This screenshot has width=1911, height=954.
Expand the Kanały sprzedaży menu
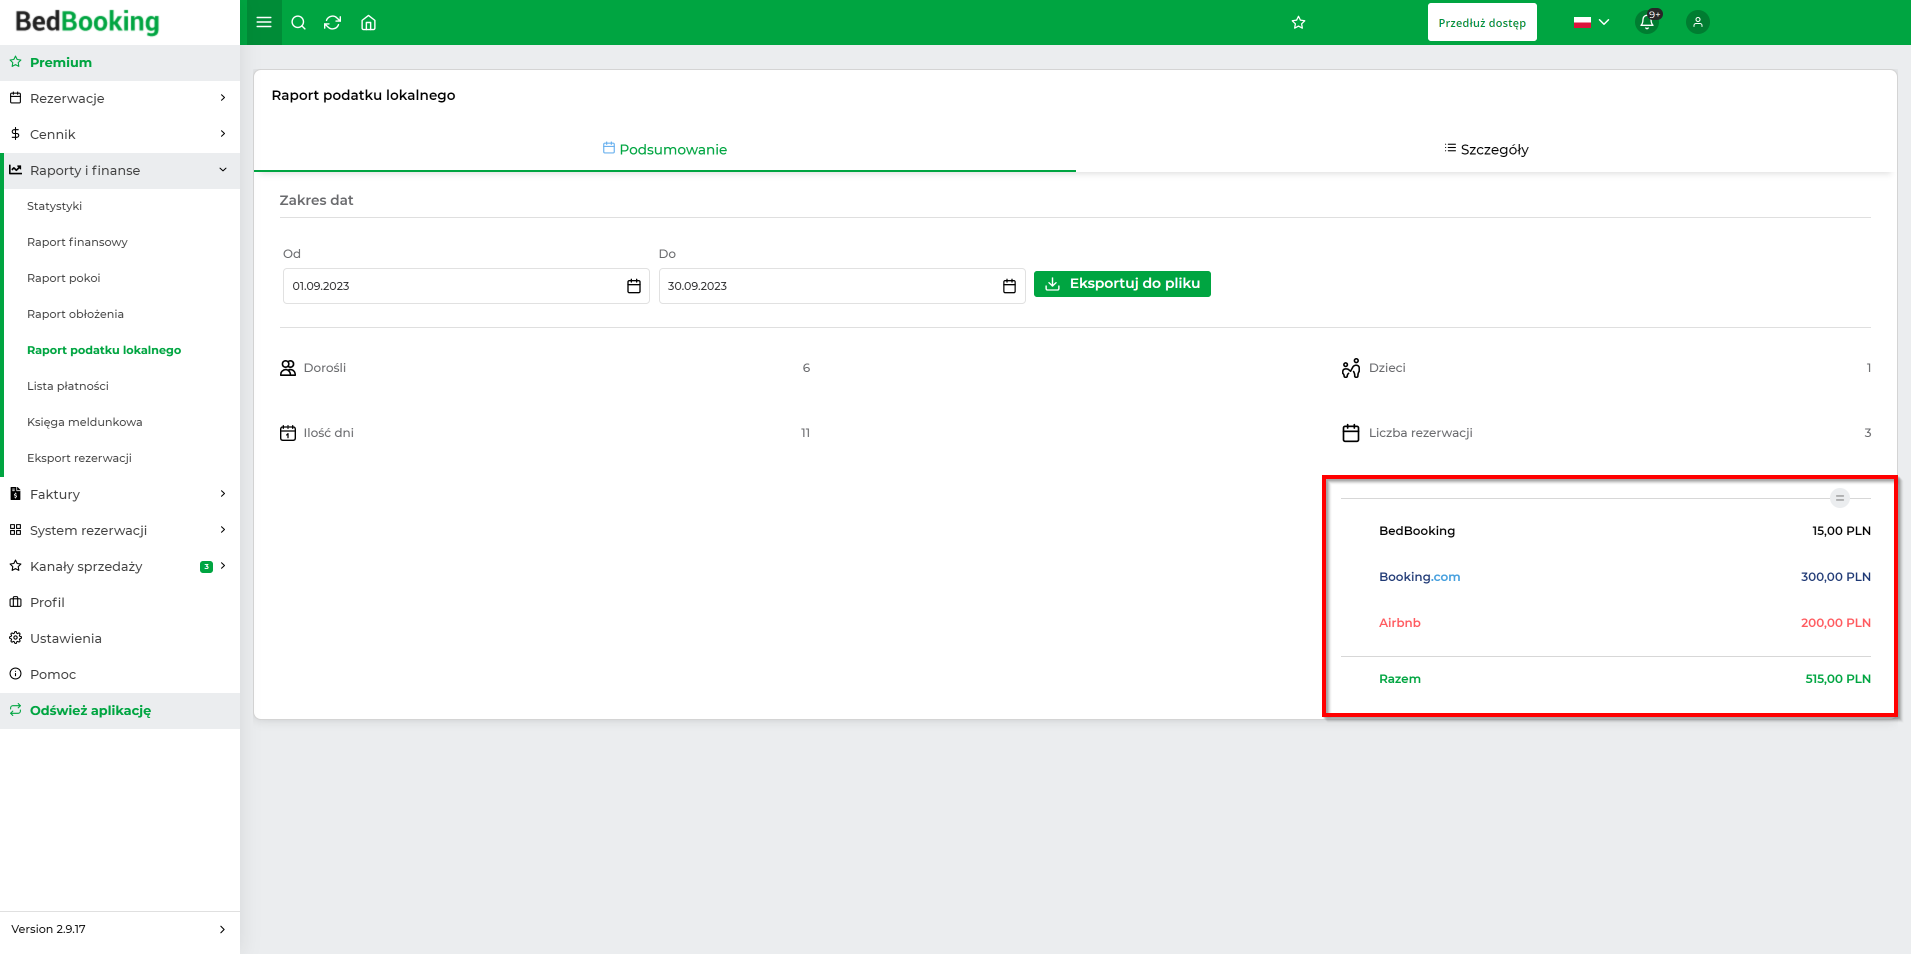click(x=120, y=566)
